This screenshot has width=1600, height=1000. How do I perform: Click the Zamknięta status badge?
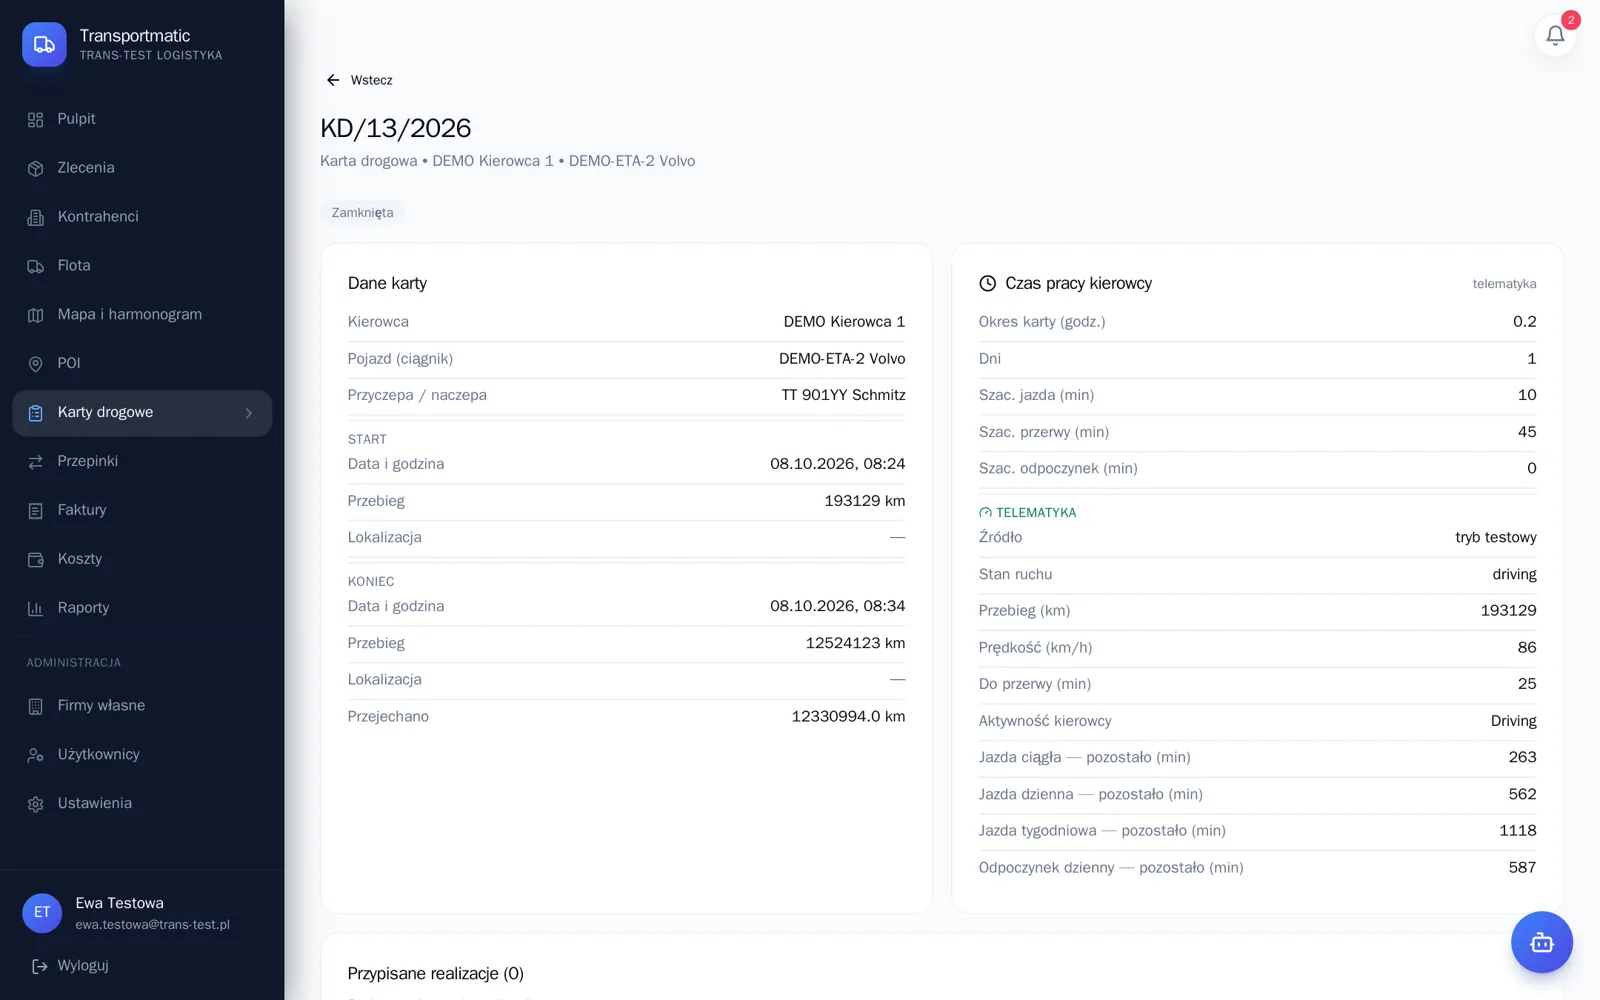[x=363, y=213]
